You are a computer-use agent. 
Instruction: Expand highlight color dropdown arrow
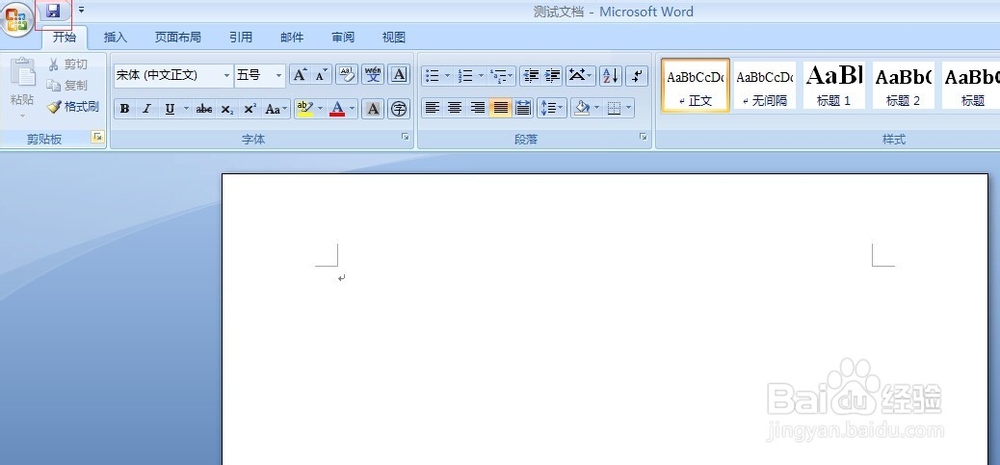(321, 109)
